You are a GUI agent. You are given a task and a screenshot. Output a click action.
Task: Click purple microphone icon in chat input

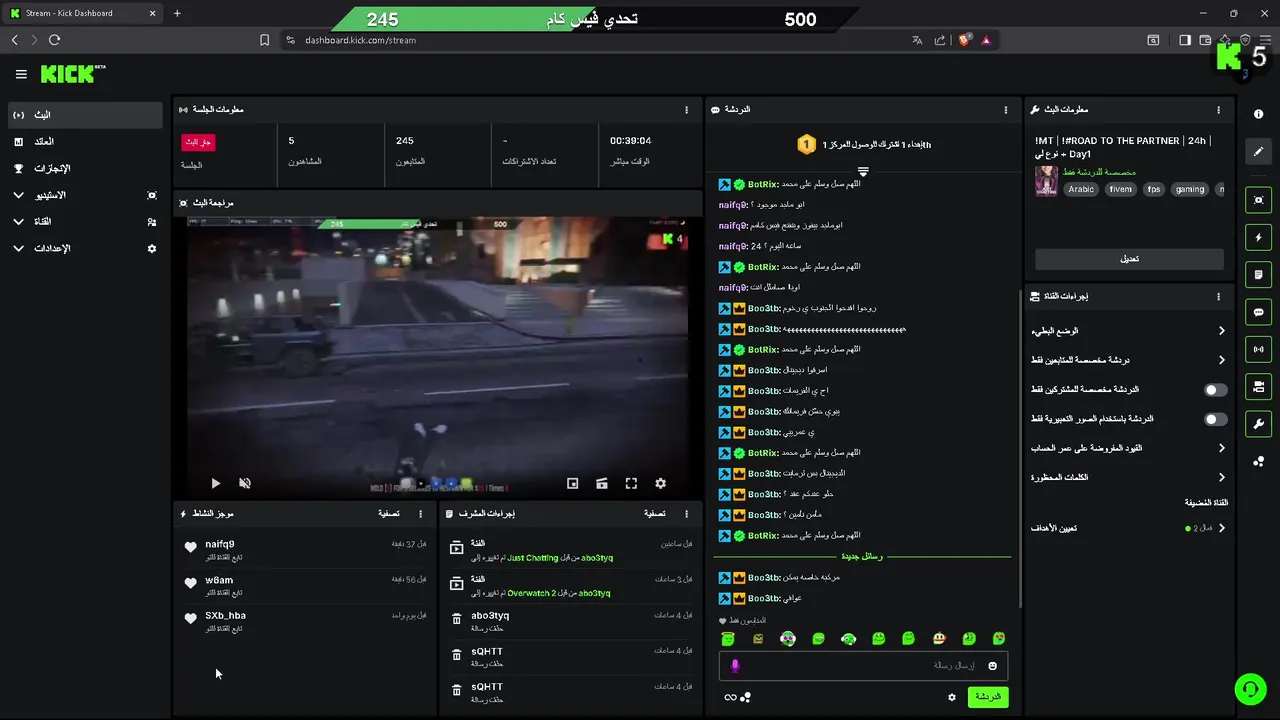pyautogui.click(x=735, y=666)
